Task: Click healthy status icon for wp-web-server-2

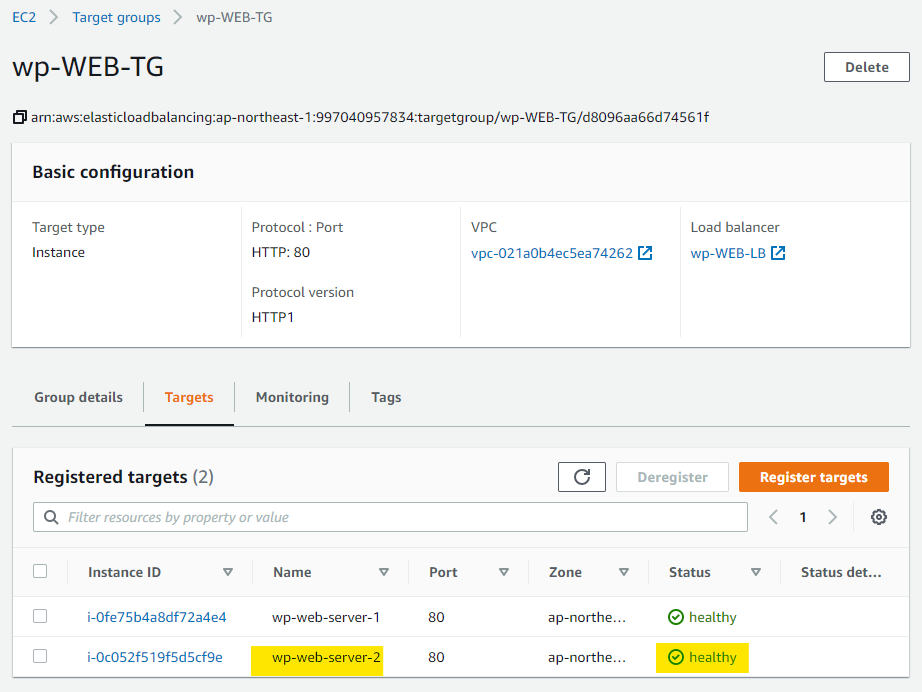Action: (676, 657)
